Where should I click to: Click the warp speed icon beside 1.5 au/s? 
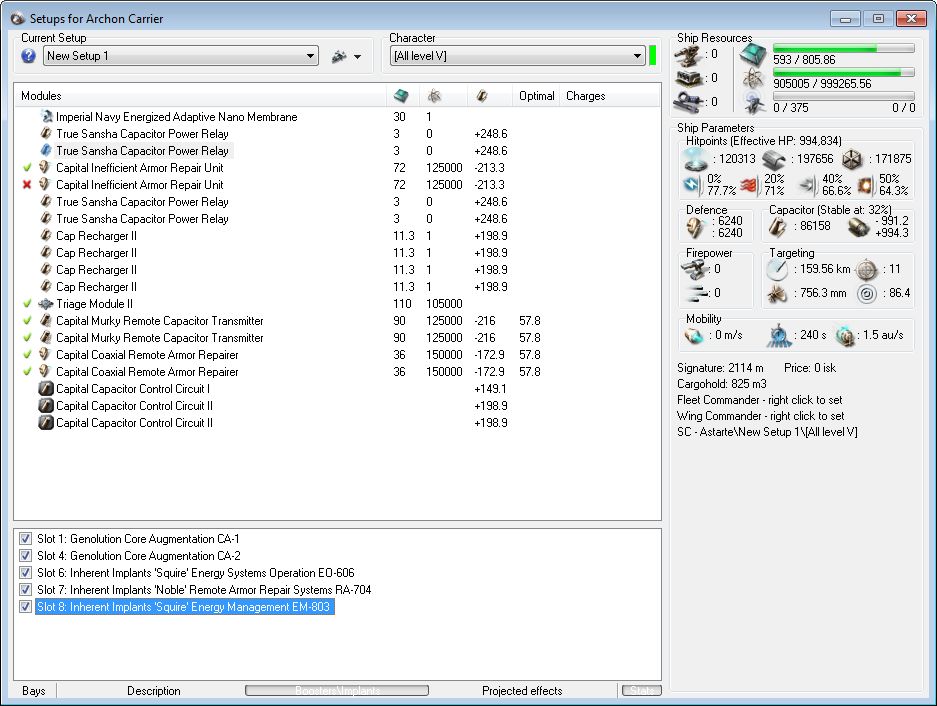pyautogui.click(x=846, y=336)
